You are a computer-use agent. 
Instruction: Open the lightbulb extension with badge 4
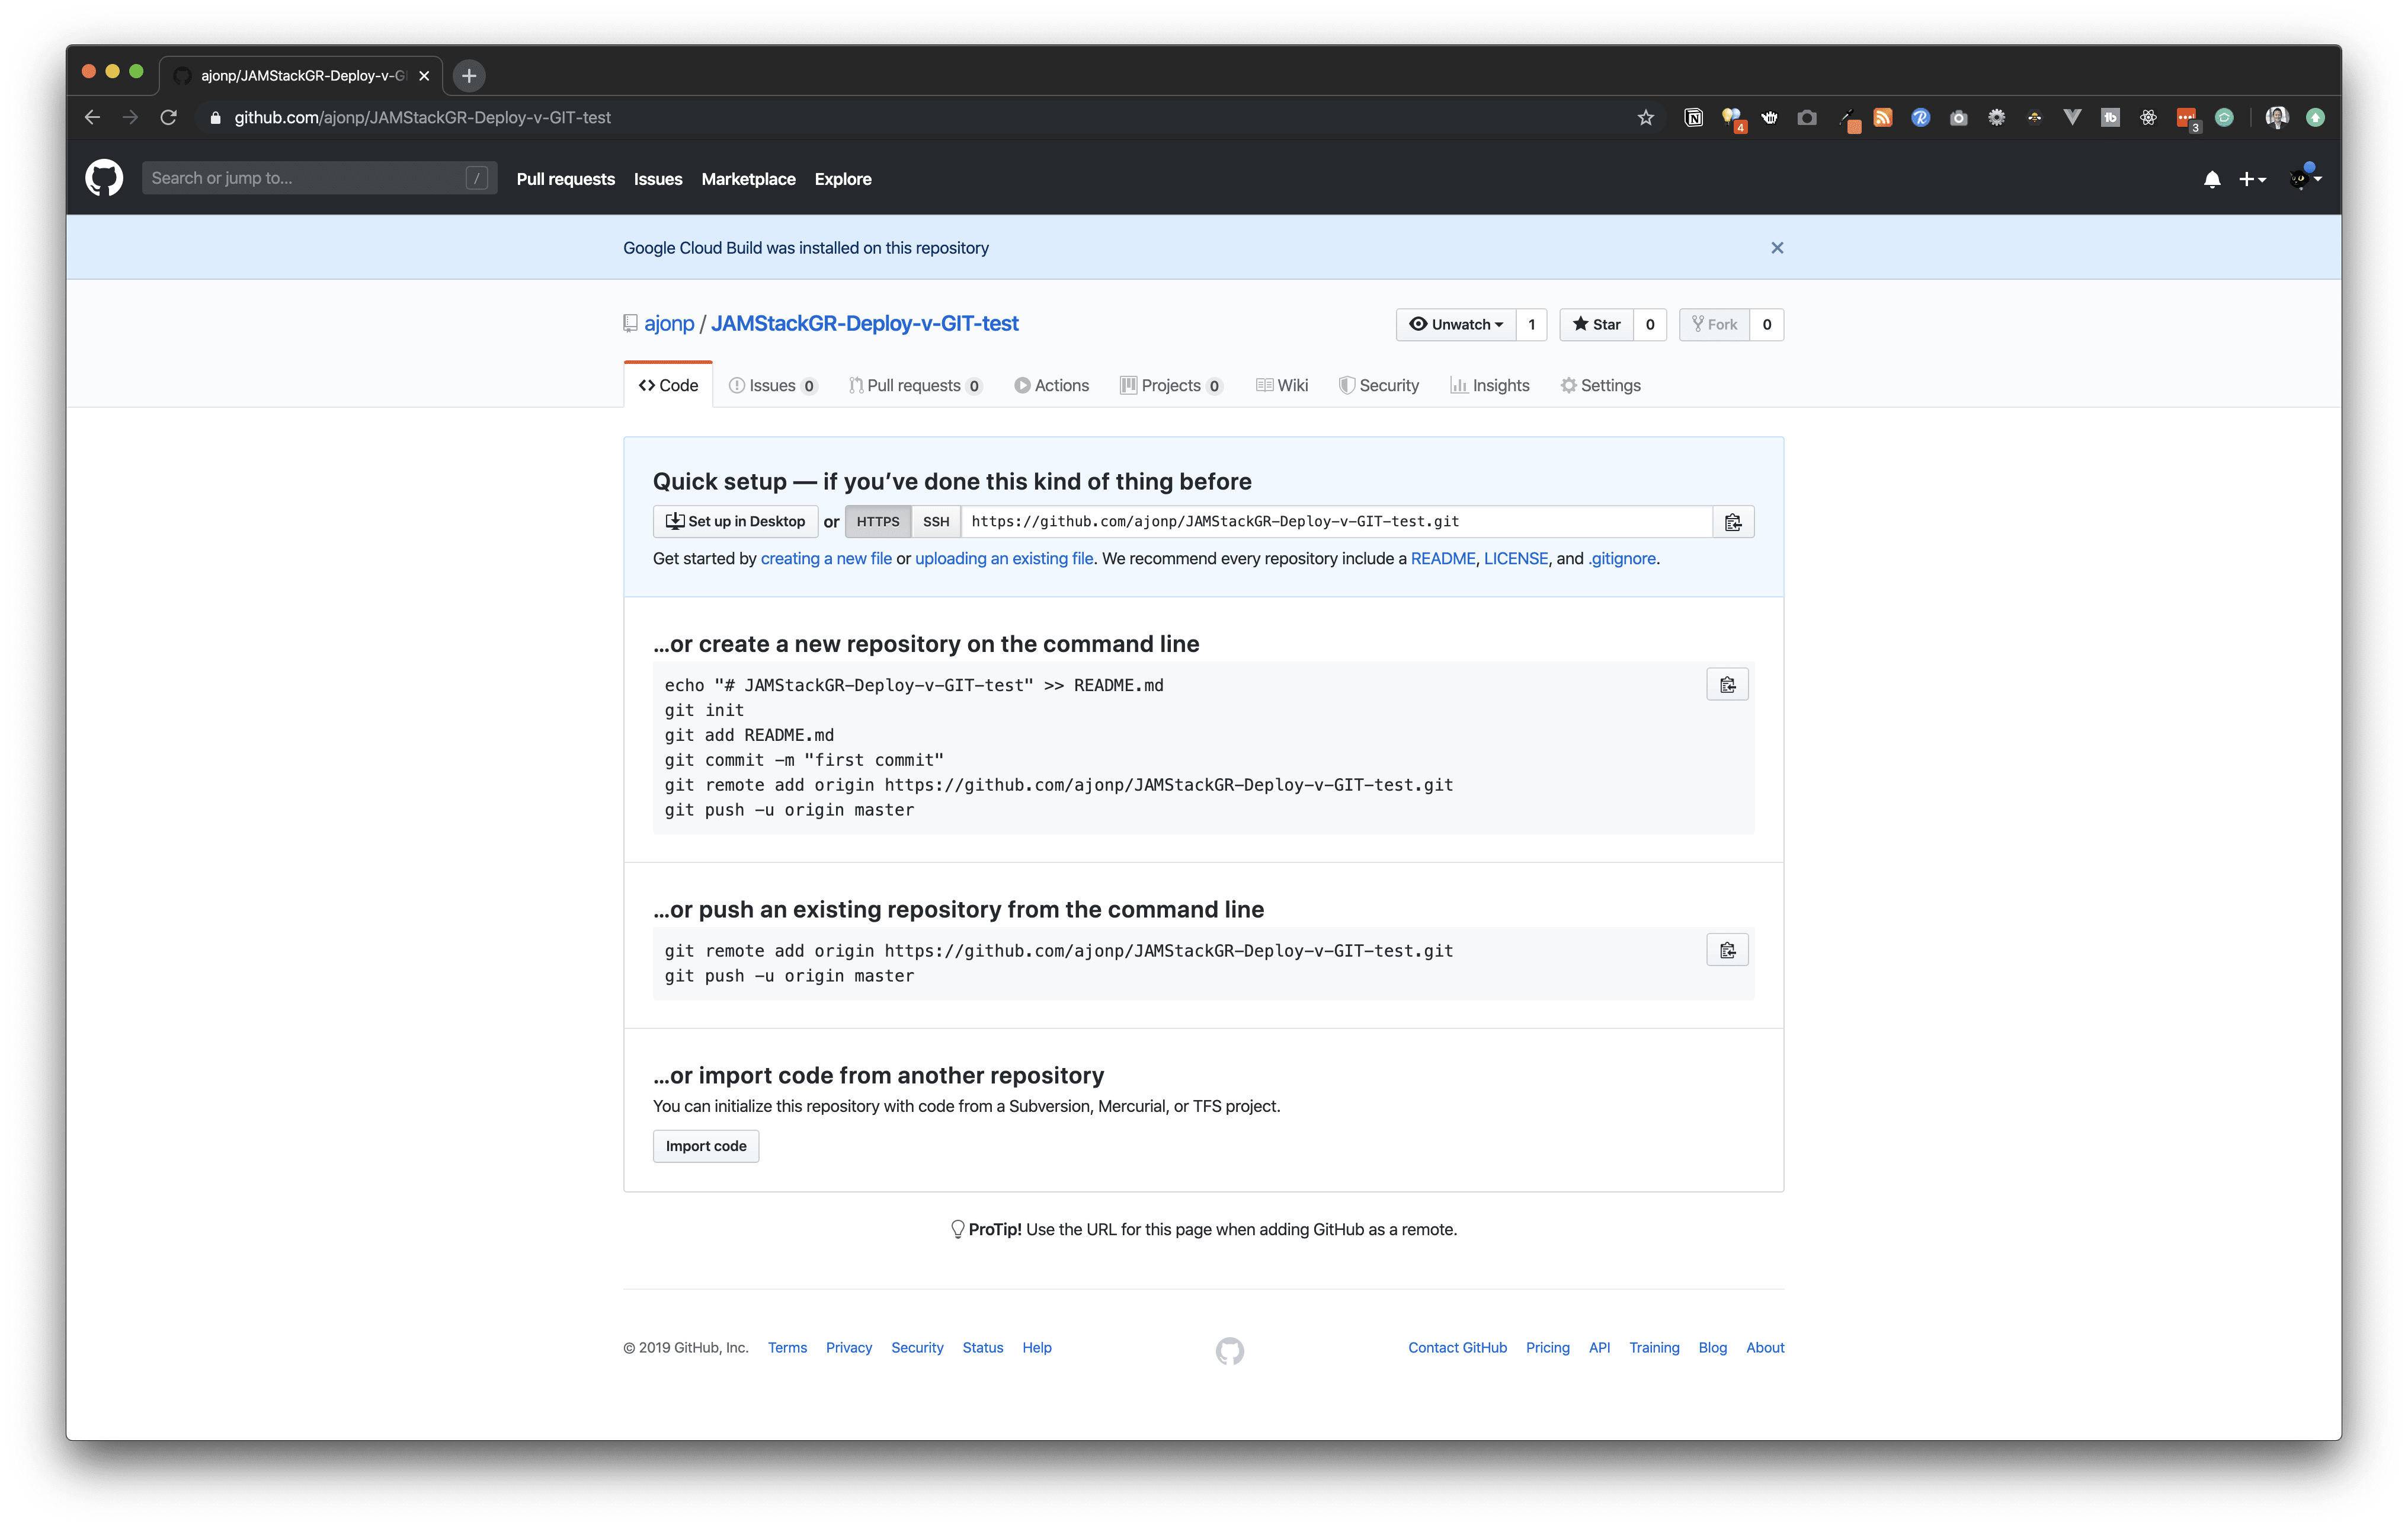pos(1732,119)
